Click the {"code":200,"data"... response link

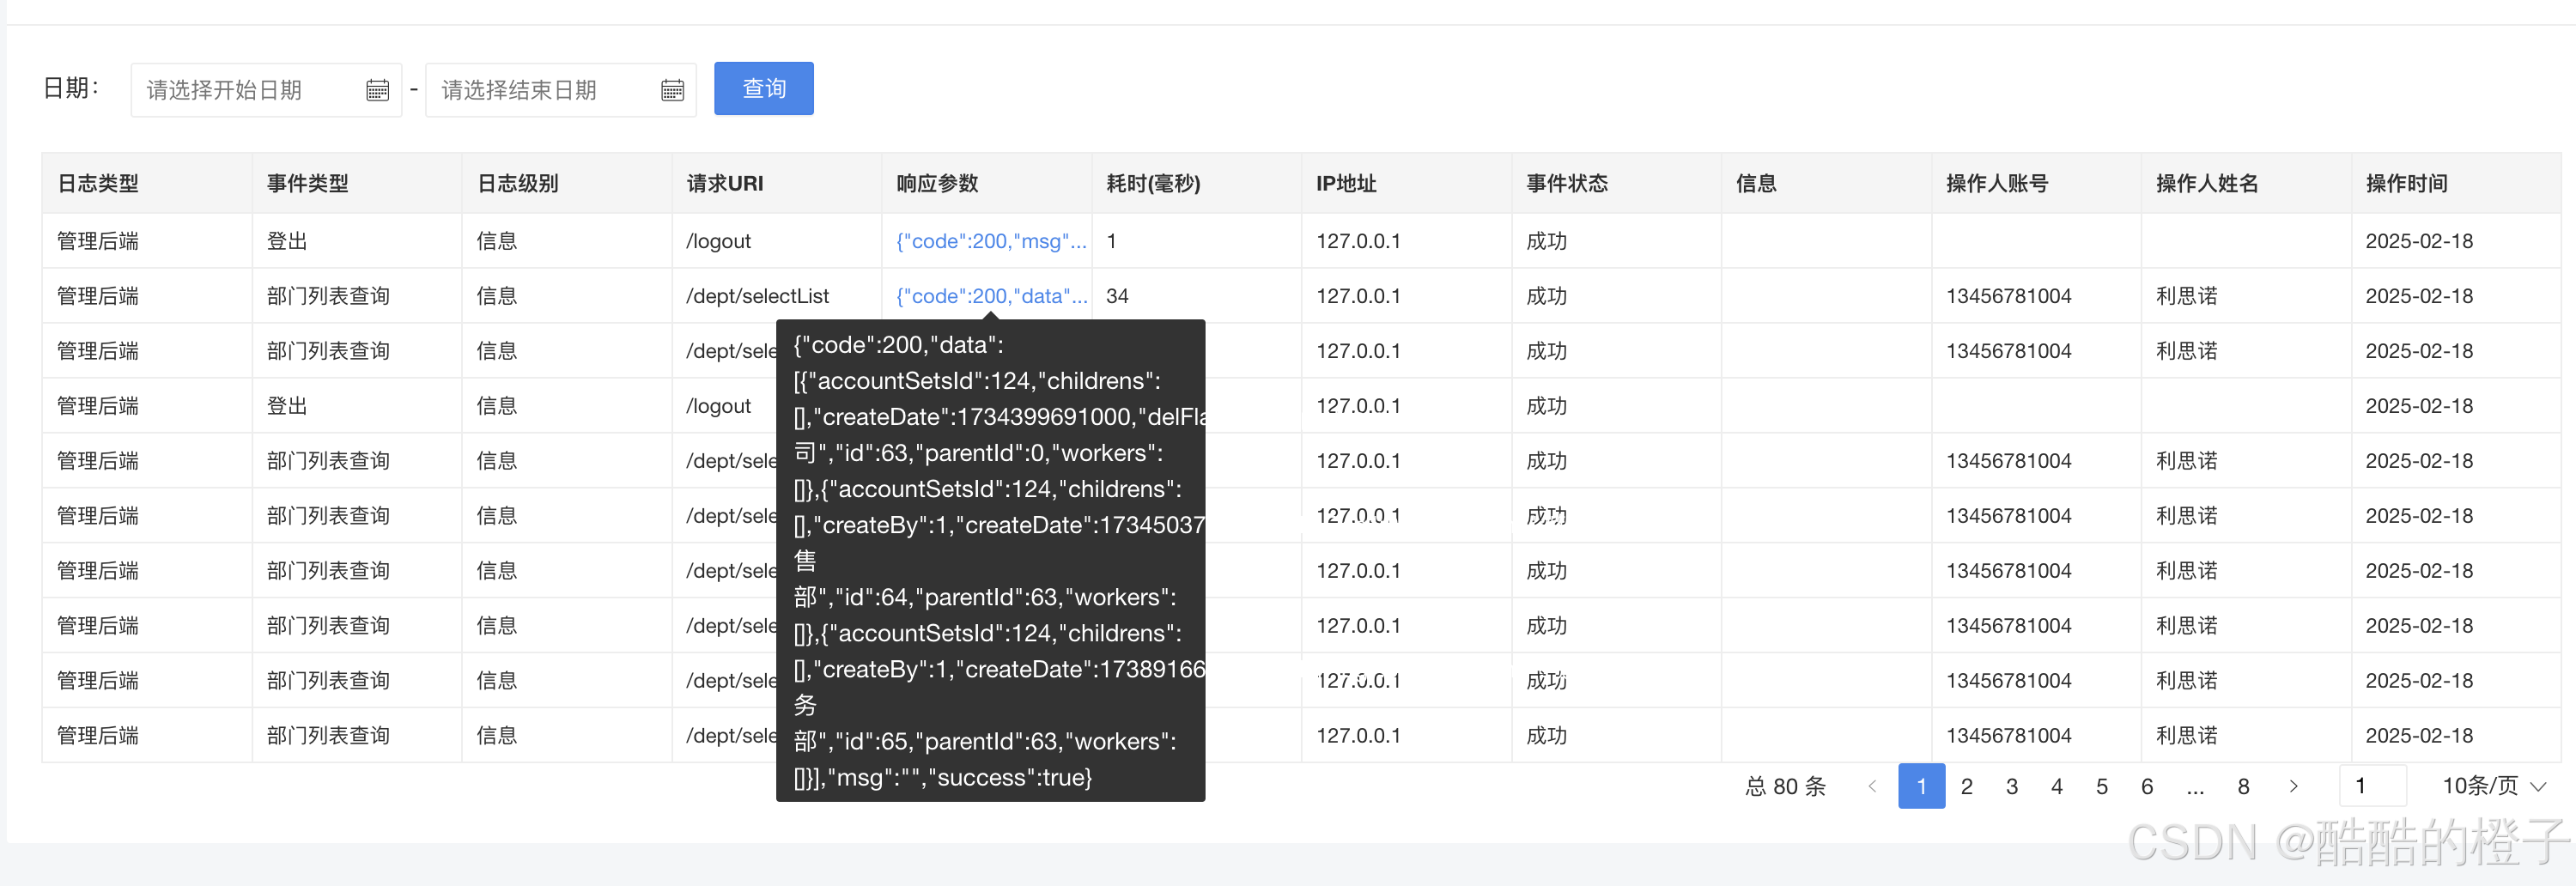[990, 296]
